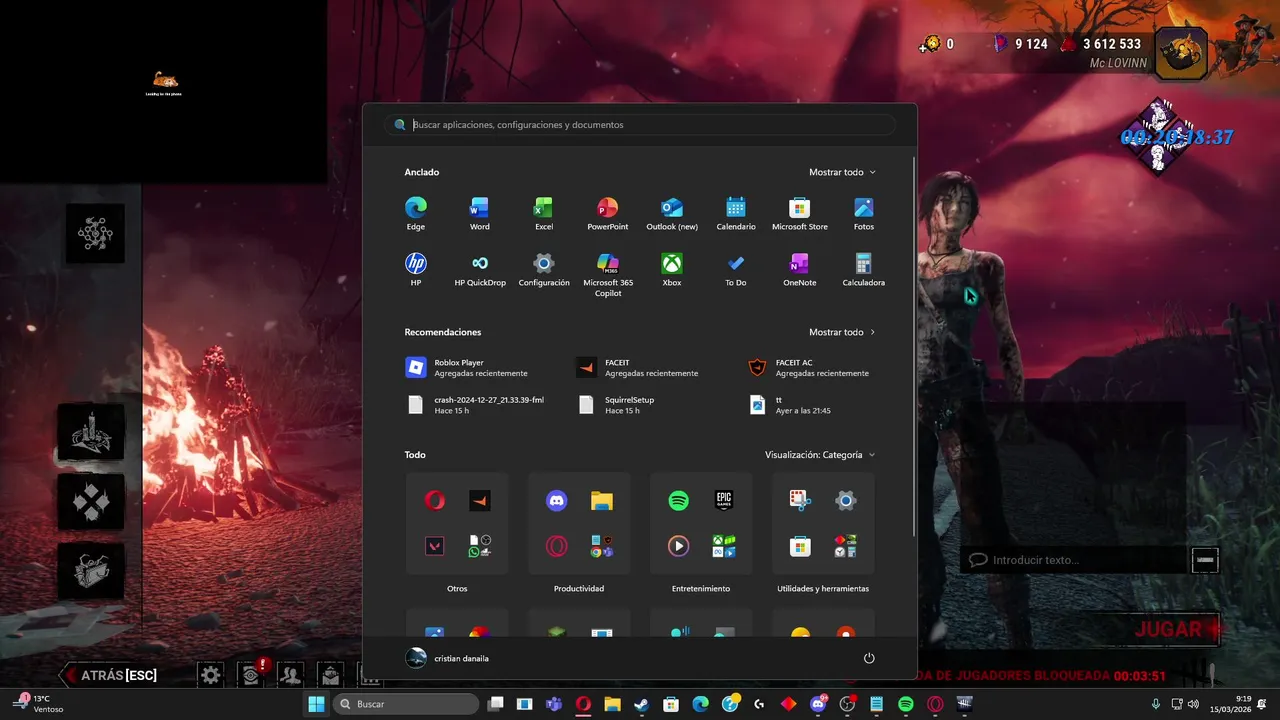Select the game network node icon

(95, 233)
